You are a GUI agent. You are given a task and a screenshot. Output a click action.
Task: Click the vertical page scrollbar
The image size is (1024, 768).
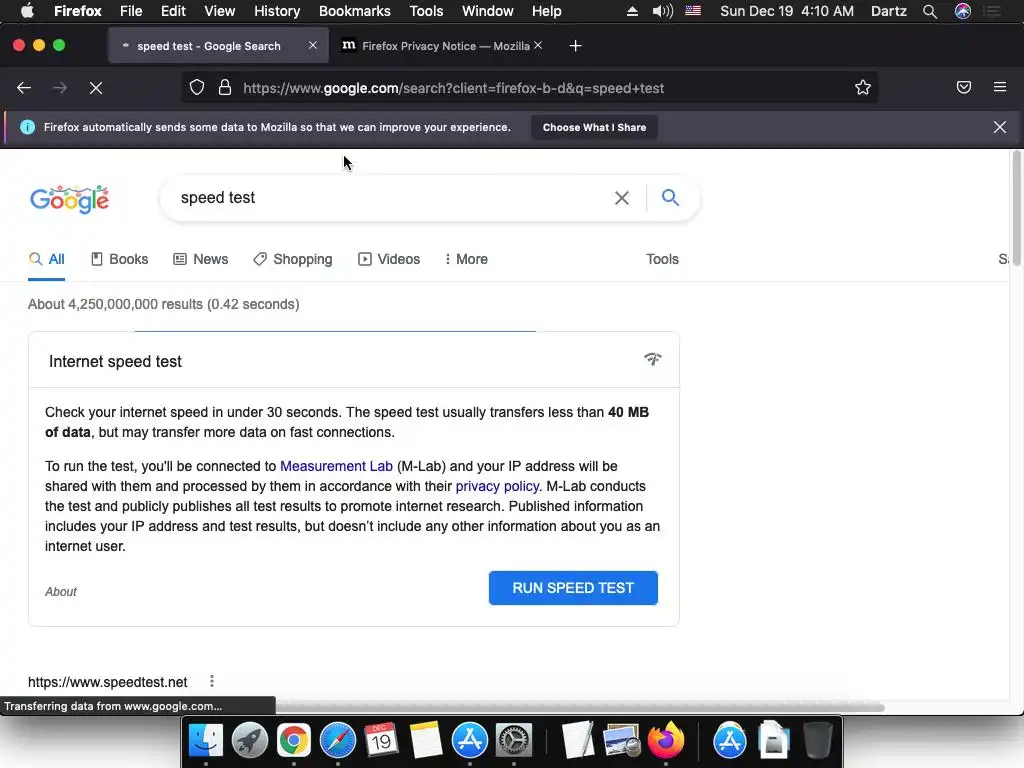(1016, 209)
